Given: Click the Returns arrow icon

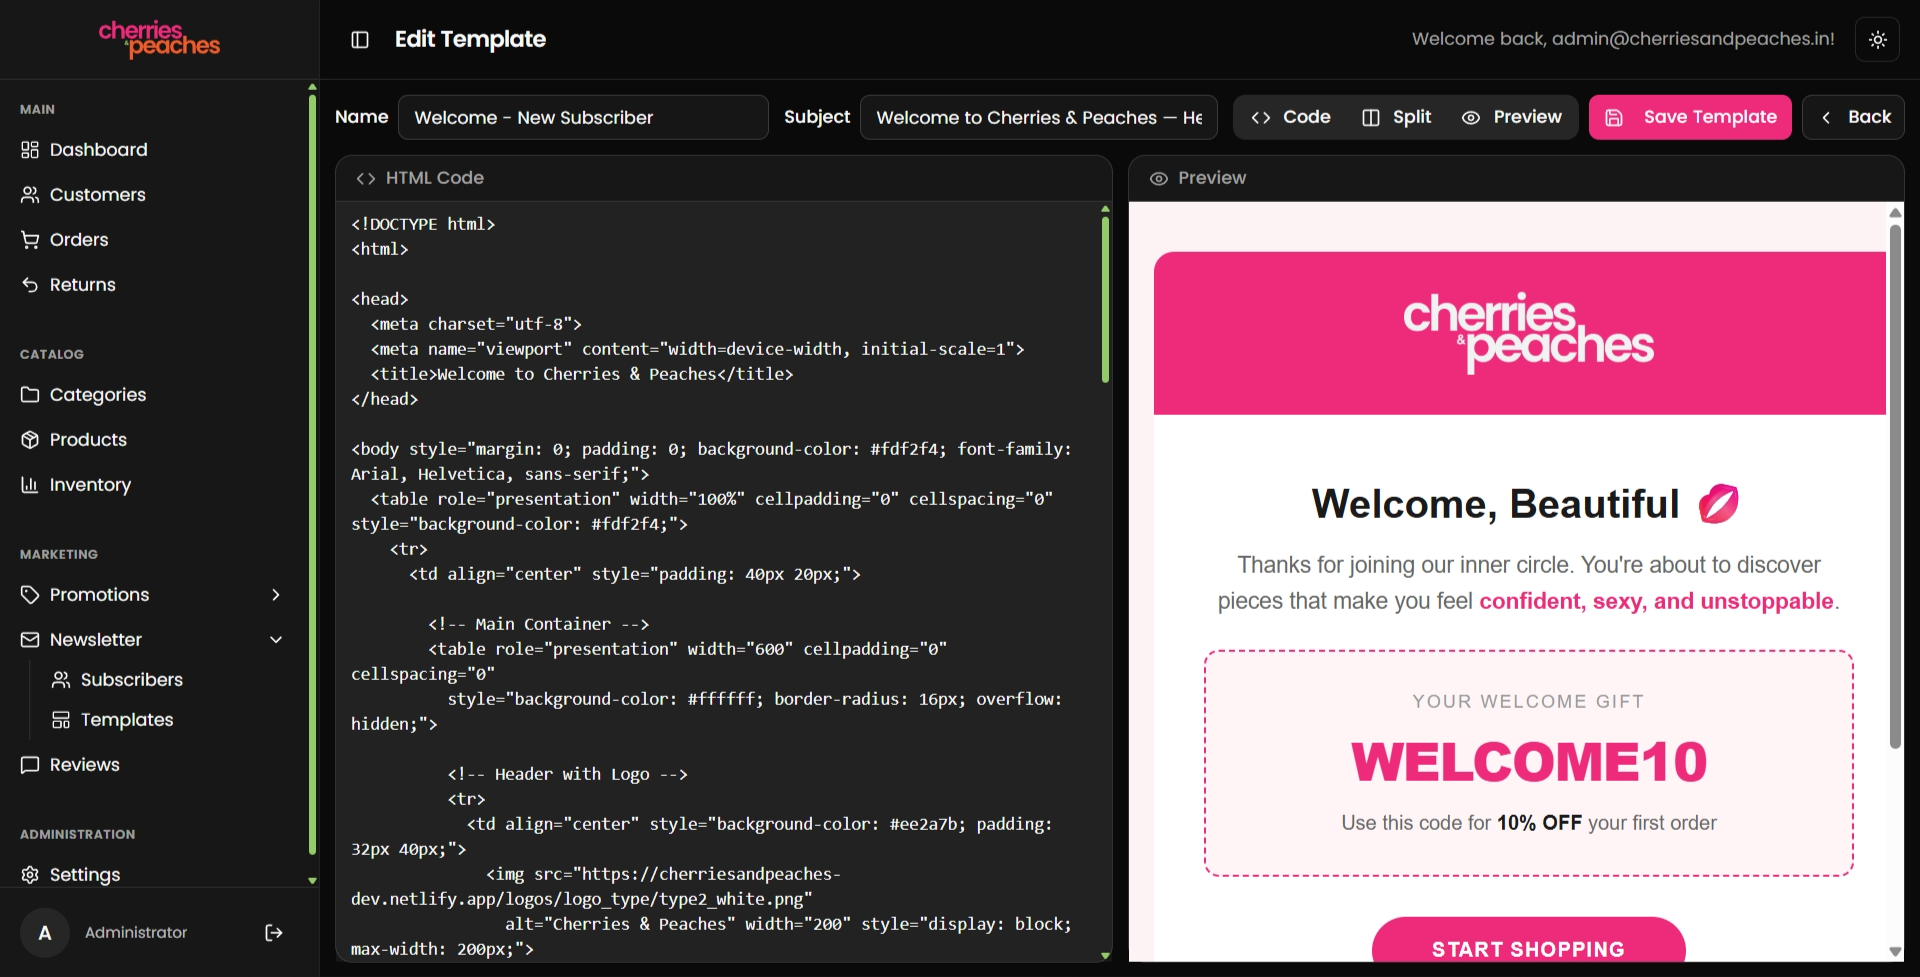Looking at the screenshot, I should (x=30, y=285).
